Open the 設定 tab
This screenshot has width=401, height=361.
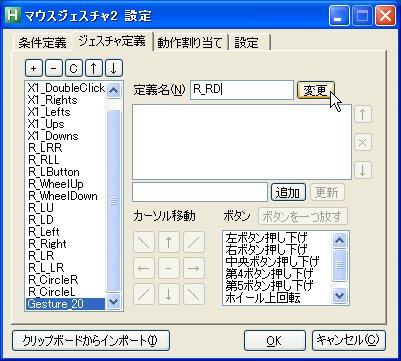coord(249,43)
